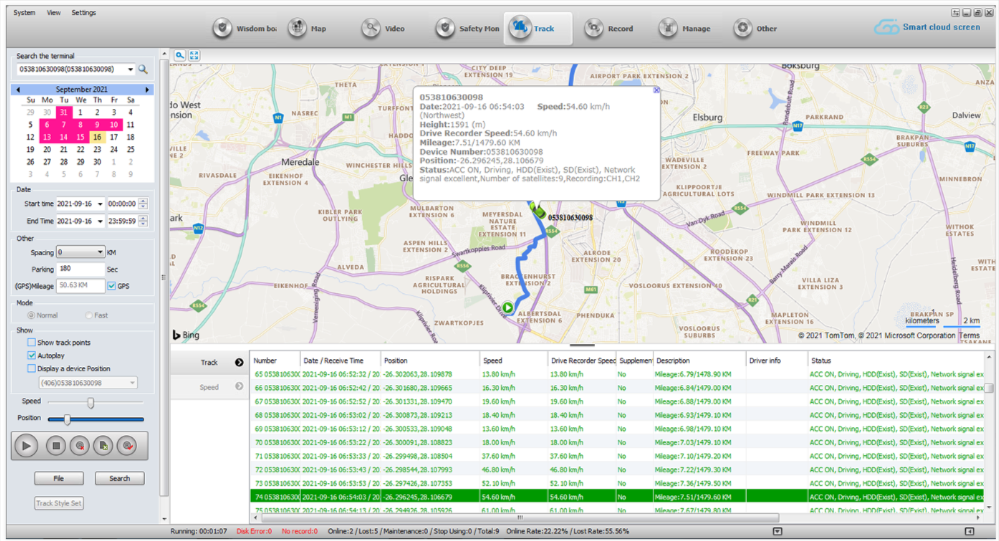Open the Spacing KM dropdown

click(99, 253)
